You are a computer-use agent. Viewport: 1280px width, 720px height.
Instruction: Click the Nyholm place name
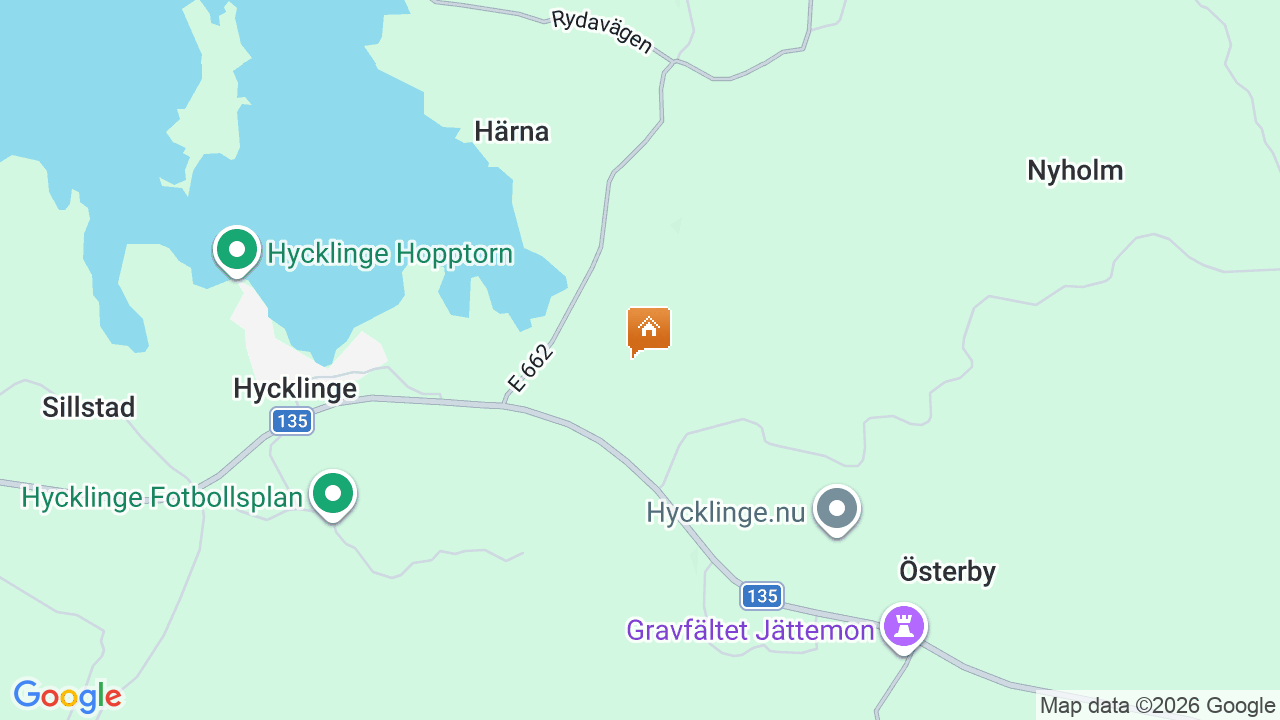(1075, 170)
